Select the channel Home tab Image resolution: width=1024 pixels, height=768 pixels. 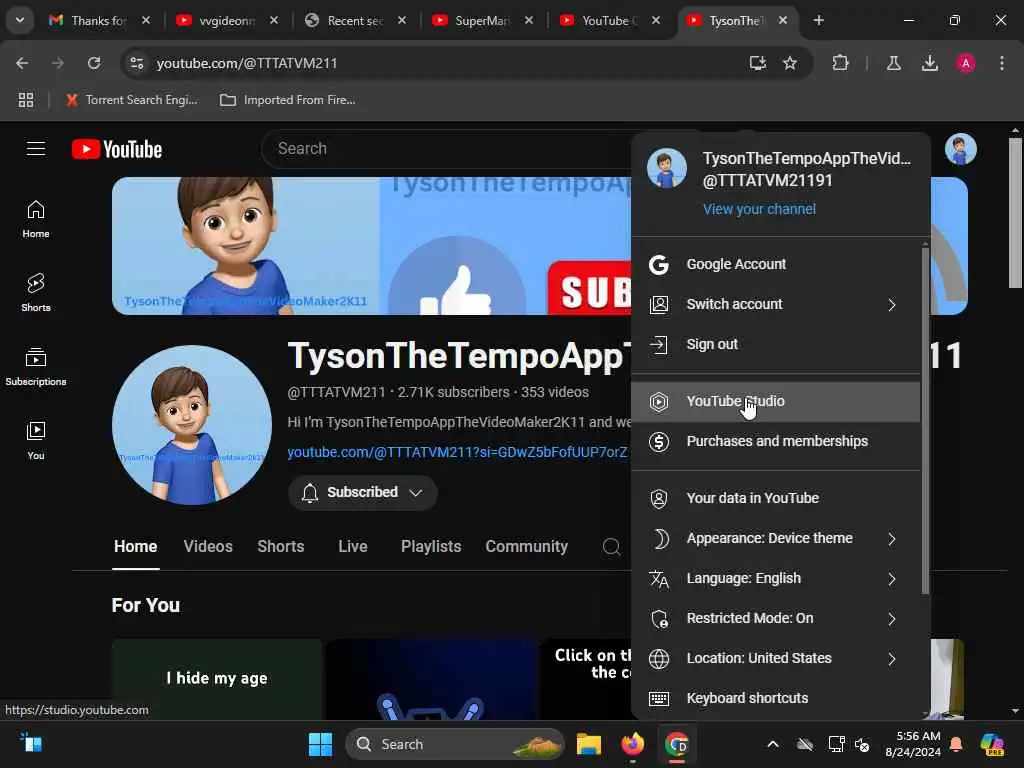click(x=135, y=547)
